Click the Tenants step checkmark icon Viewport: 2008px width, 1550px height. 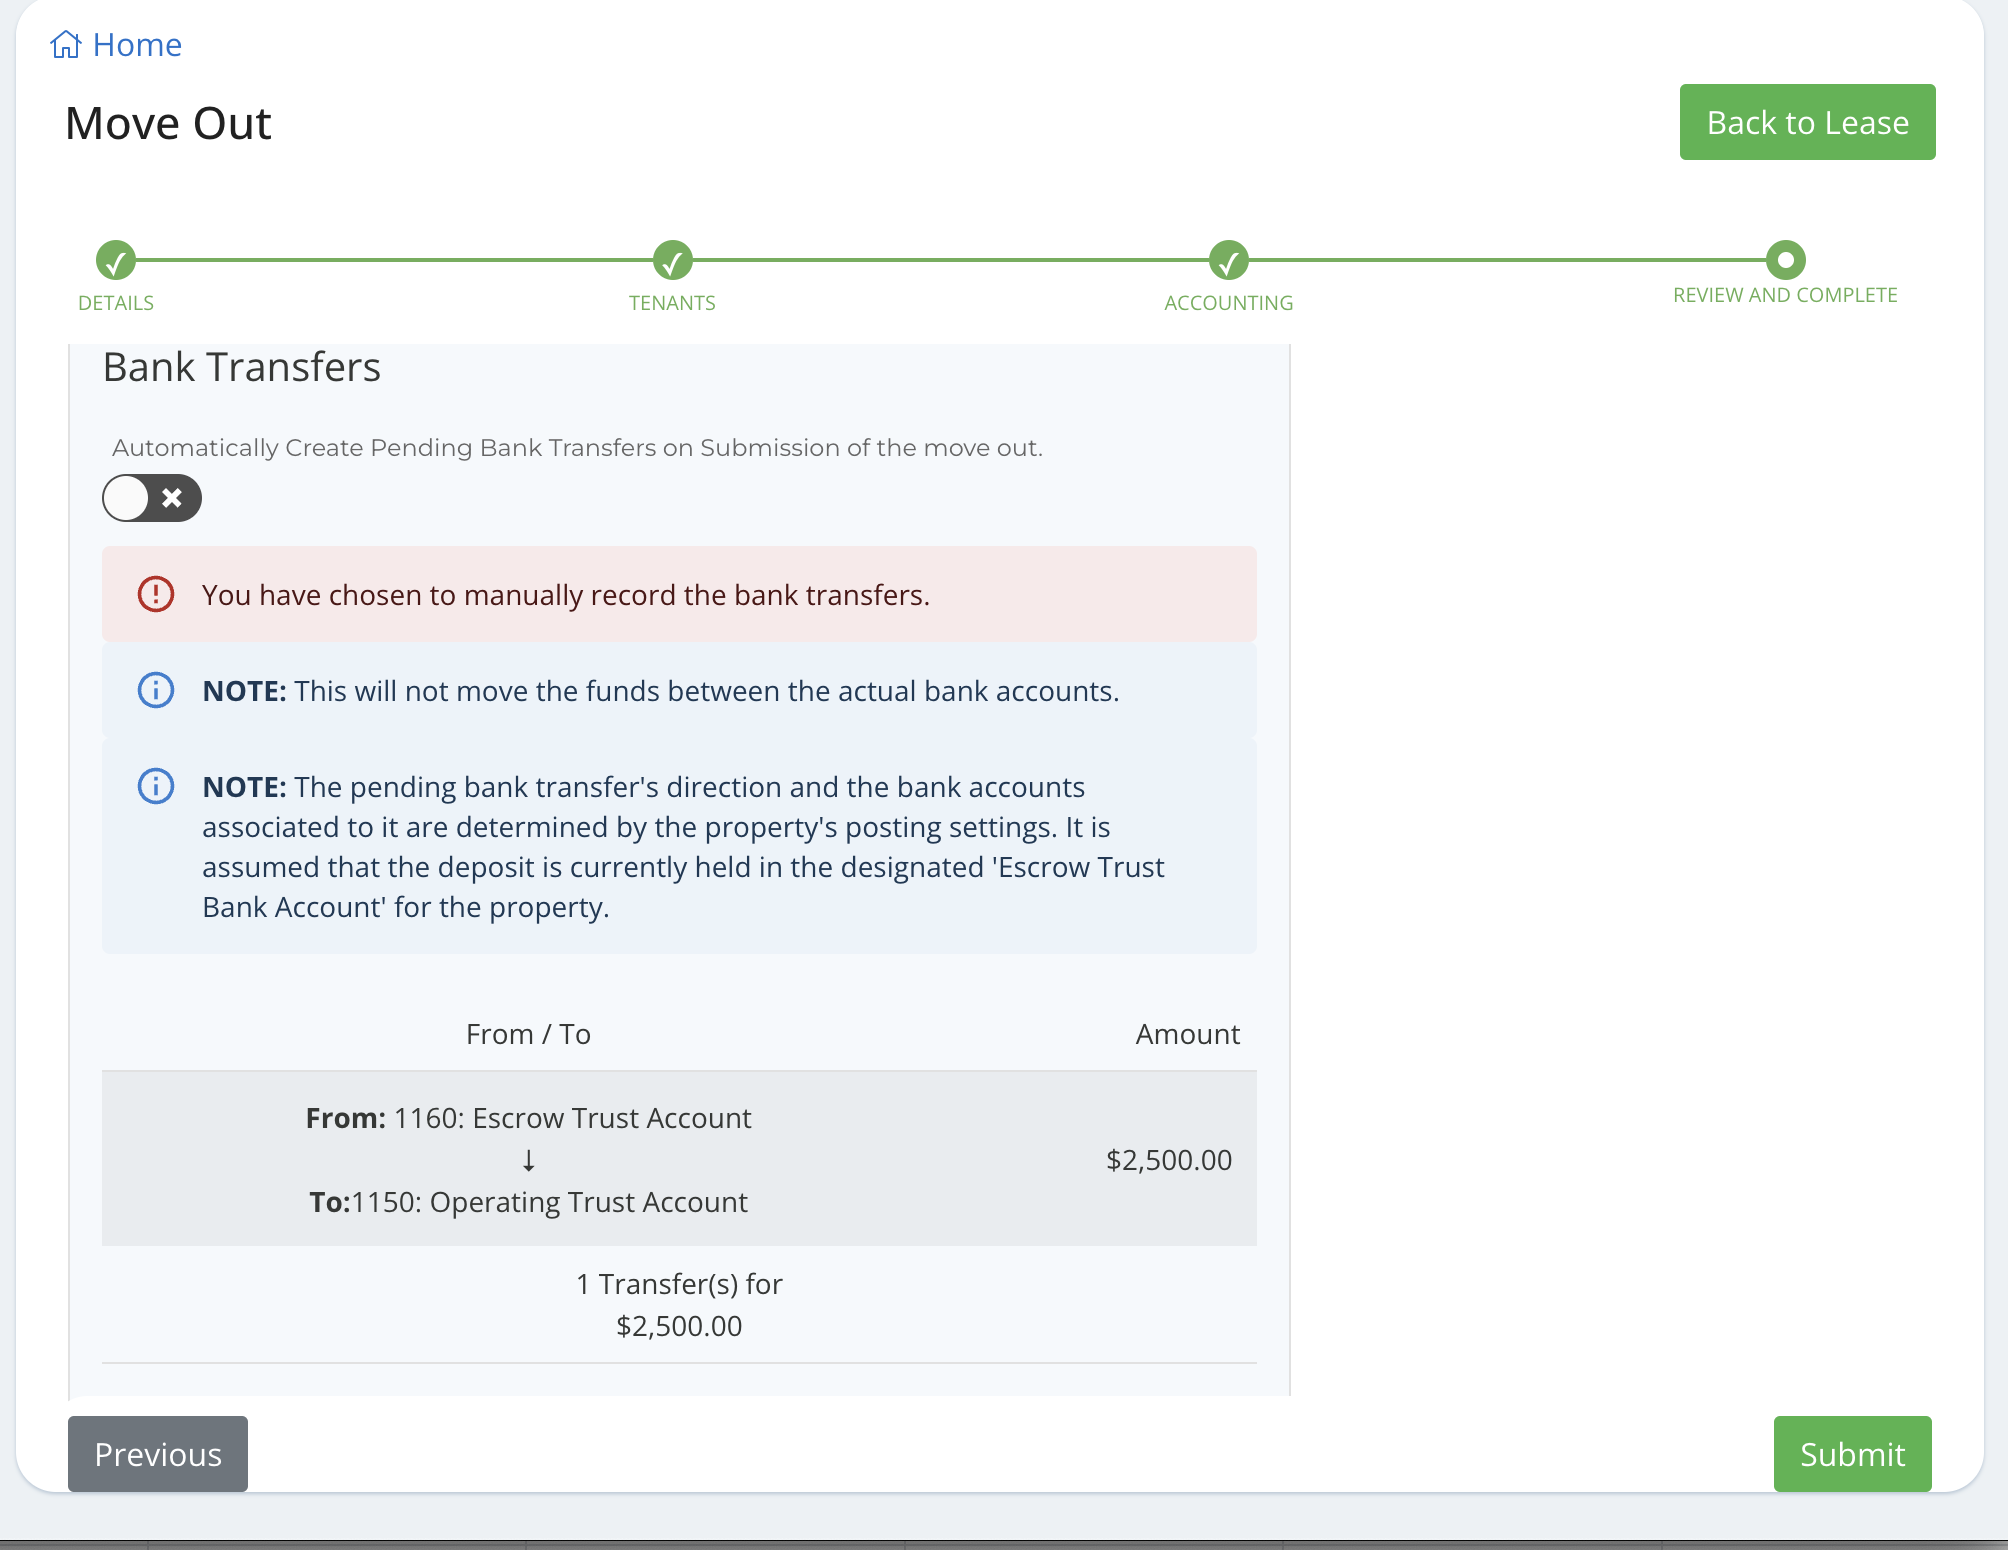672,263
